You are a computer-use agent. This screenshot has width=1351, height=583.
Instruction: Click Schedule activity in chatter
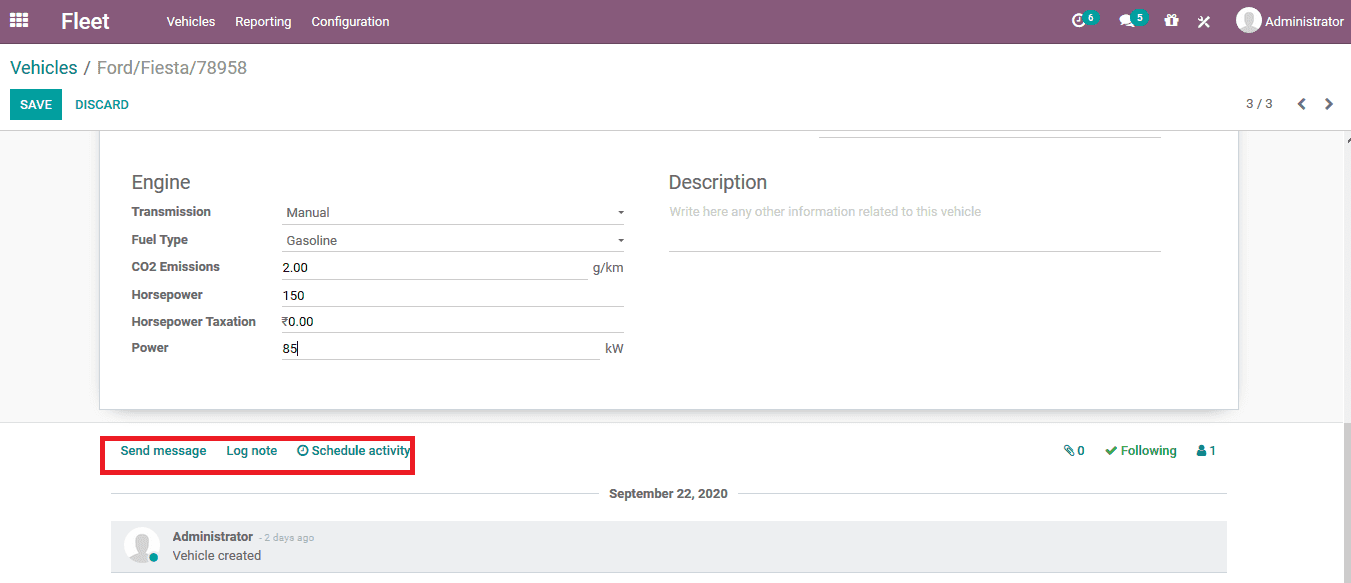[x=354, y=451]
